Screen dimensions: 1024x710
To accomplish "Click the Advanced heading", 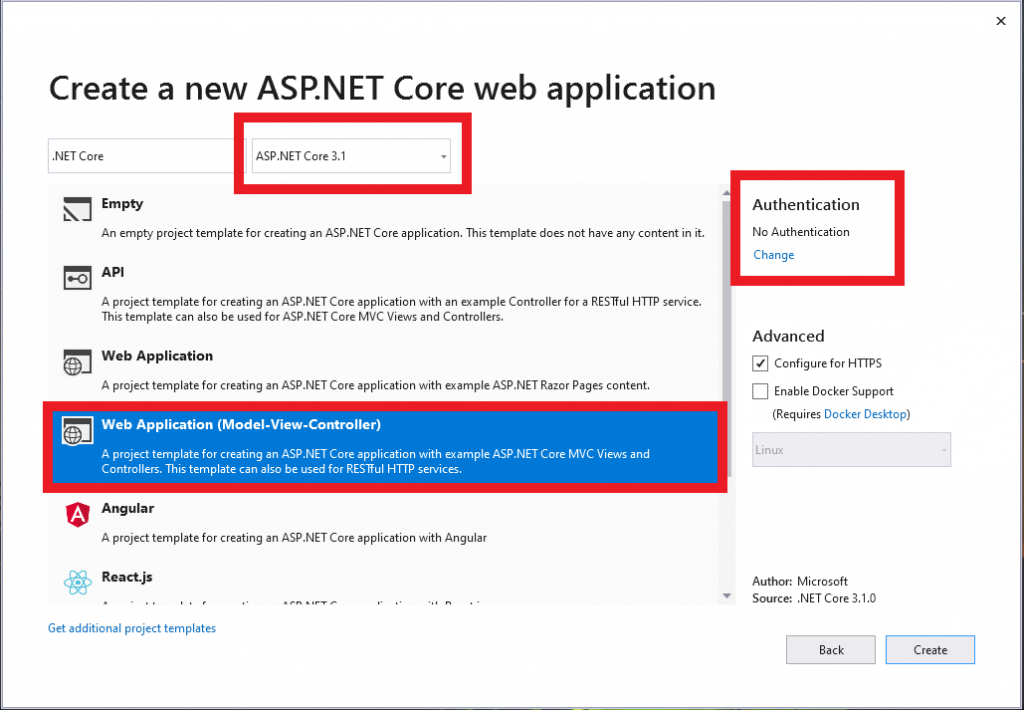I will coord(788,336).
